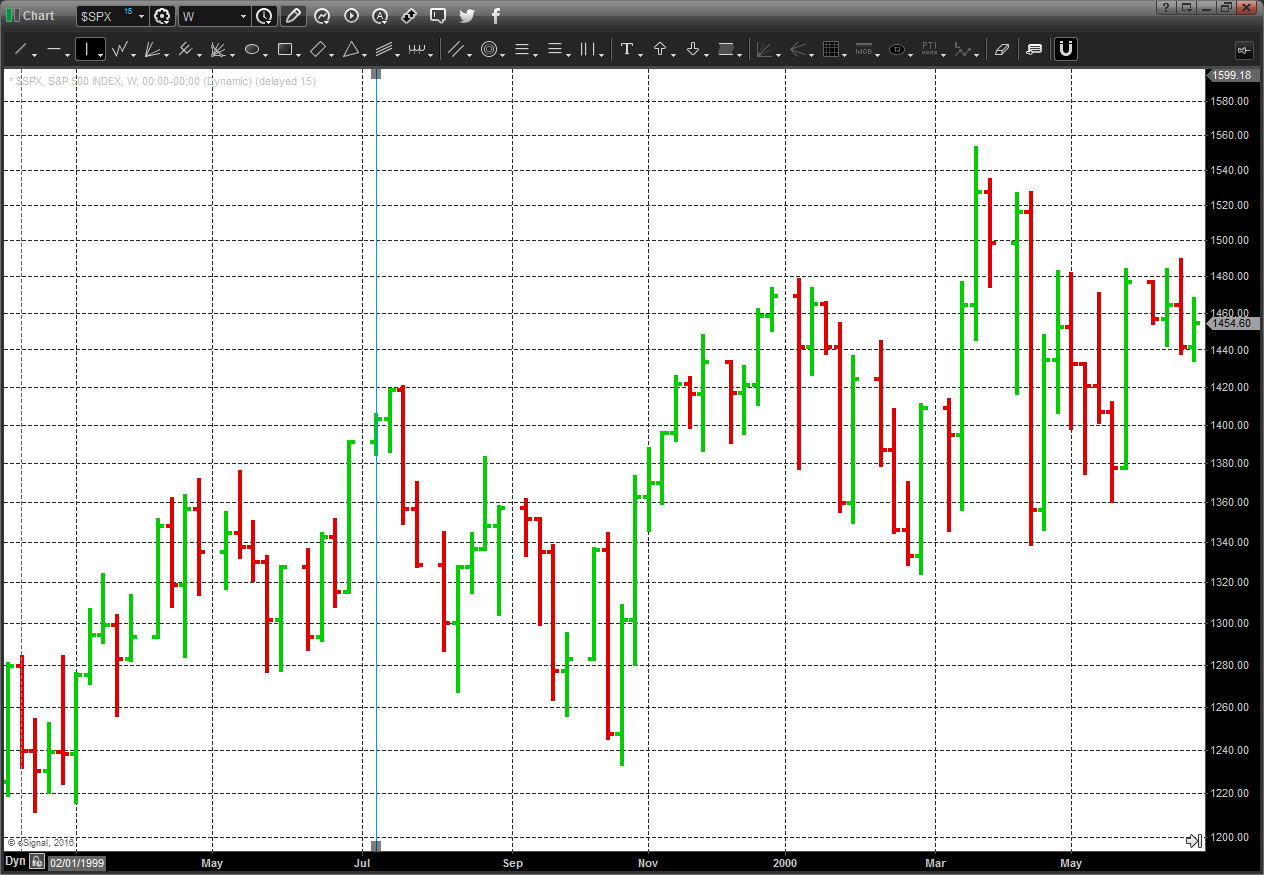Toggle the toolbar pin at far right

1244,49
